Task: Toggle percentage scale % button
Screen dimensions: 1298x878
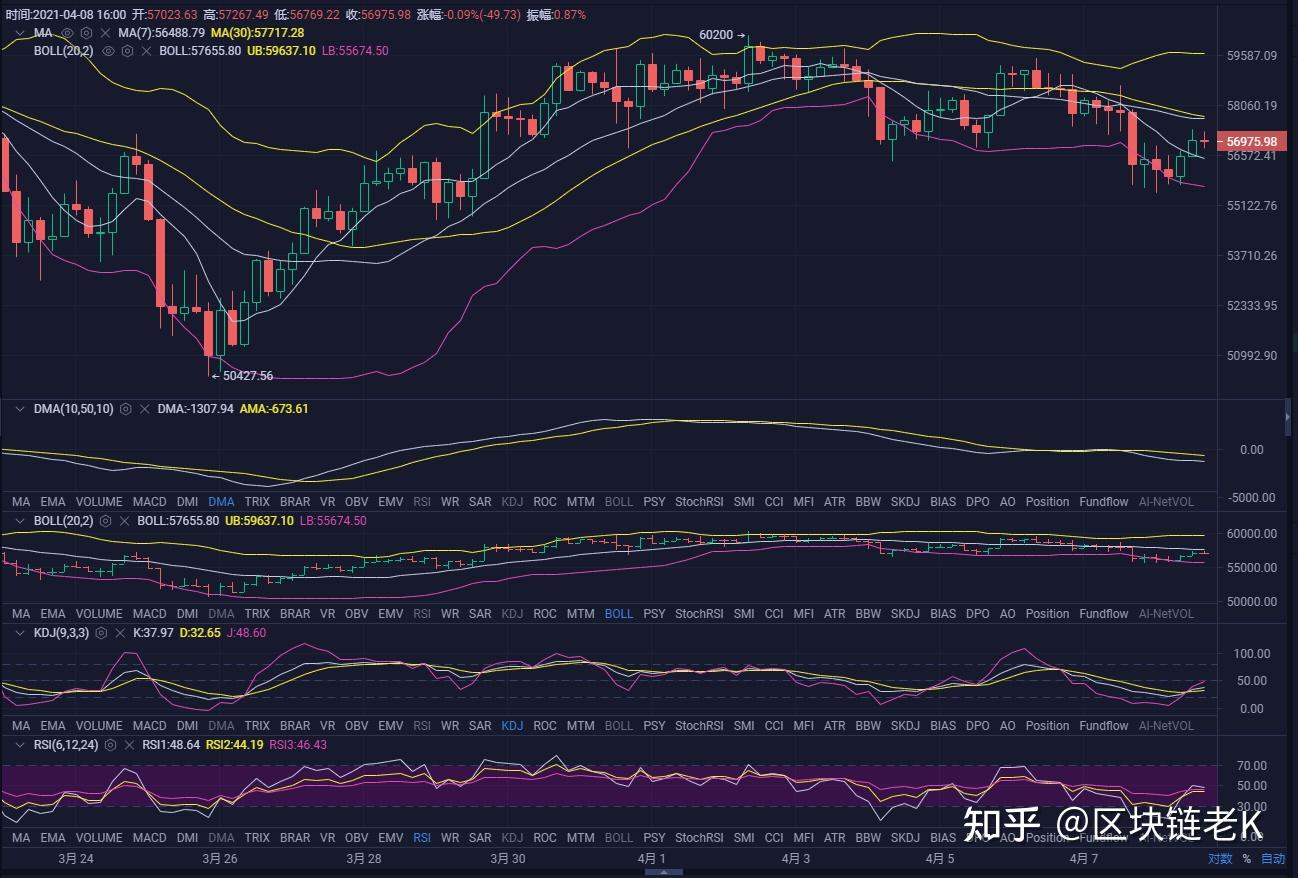Action: (1246, 858)
